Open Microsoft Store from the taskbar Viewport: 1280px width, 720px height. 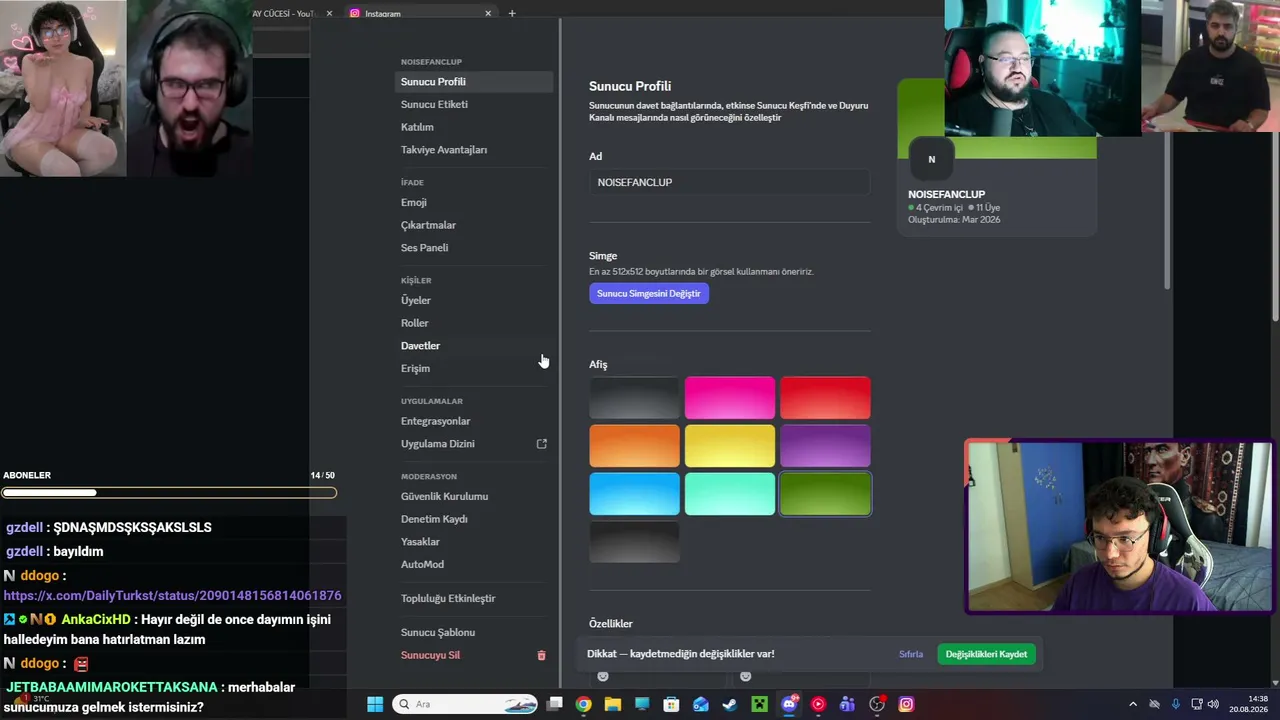point(671,704)
